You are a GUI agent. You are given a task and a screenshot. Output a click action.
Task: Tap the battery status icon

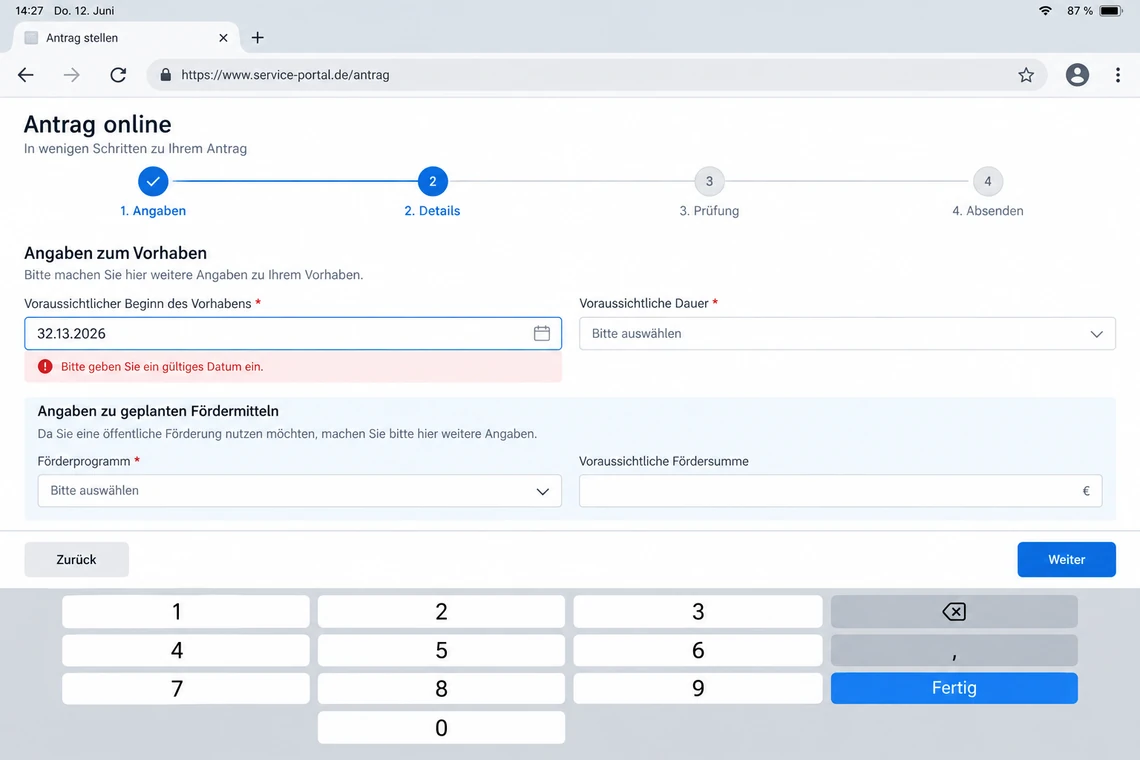1111,11
